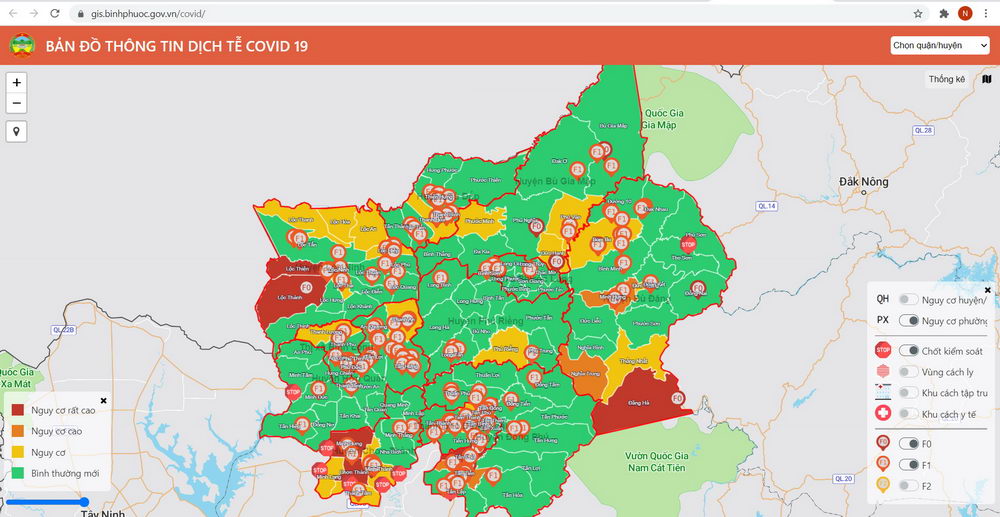Viewport: 1000px width, 517px height.
Task: Open the browser extensions puzzle icon
Action: coord(943,14)
